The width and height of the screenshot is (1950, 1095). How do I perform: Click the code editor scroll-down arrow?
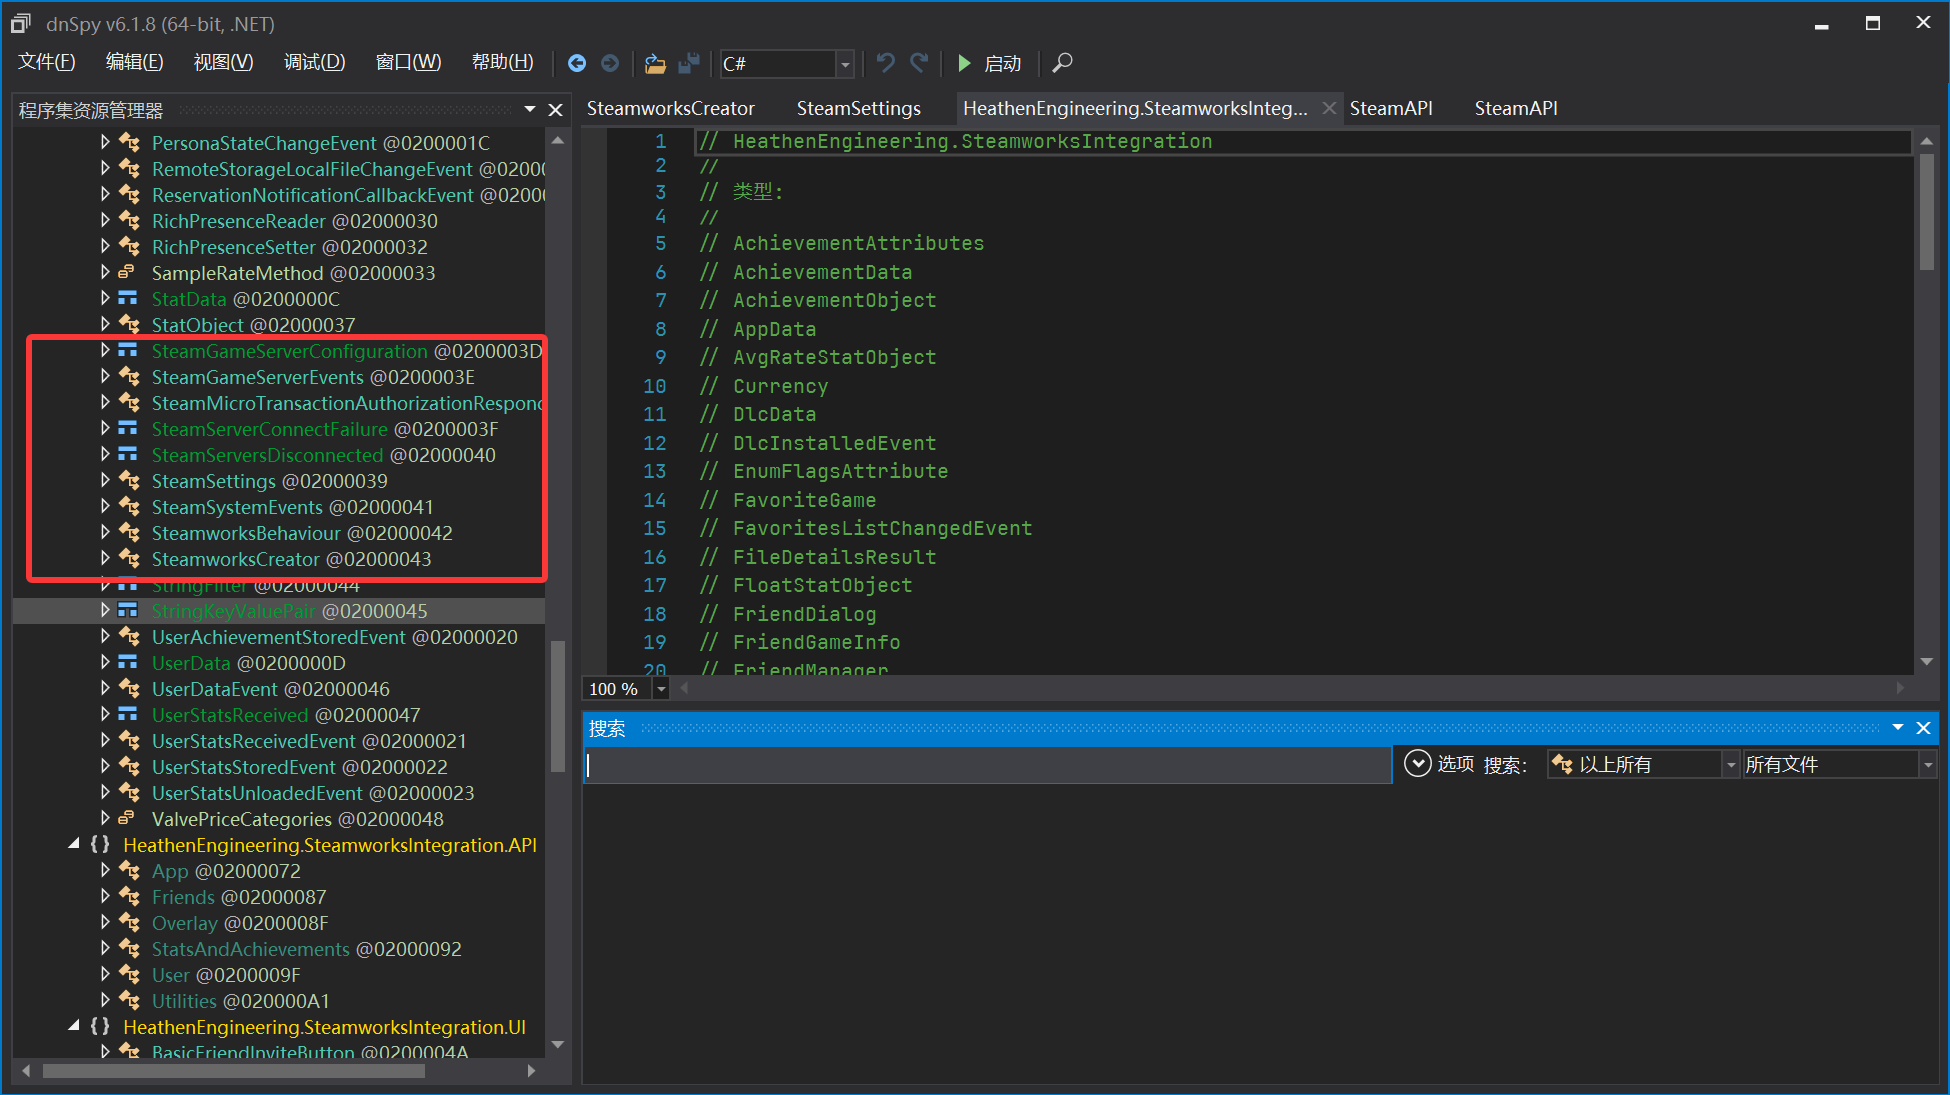1927,662
